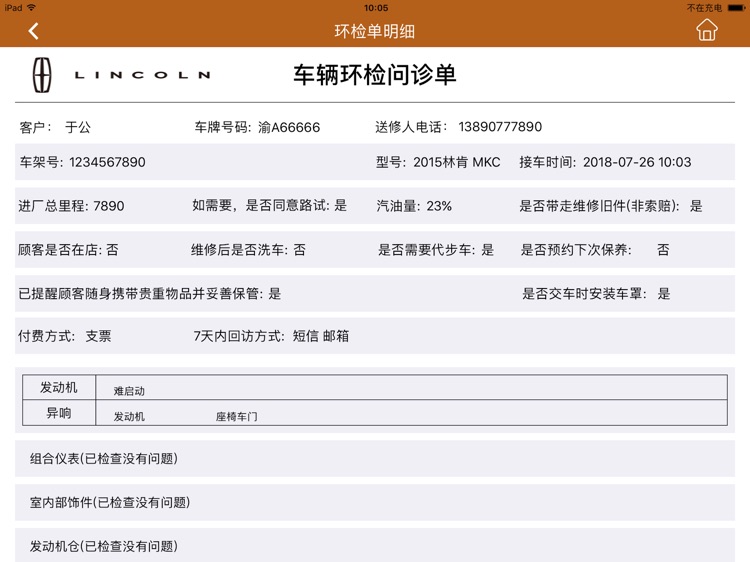Tap payment method 支票
This screenshot has width=750, height=562.
[99, 336]
